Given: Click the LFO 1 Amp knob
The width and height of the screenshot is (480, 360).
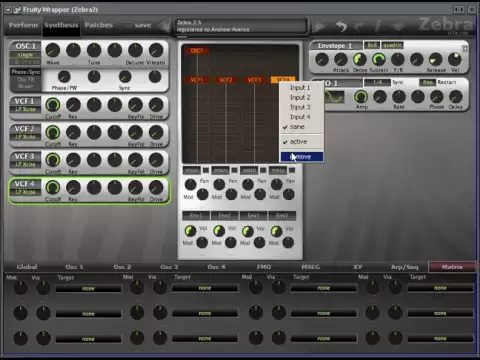Looking at the screenshot, I should 361,97.
